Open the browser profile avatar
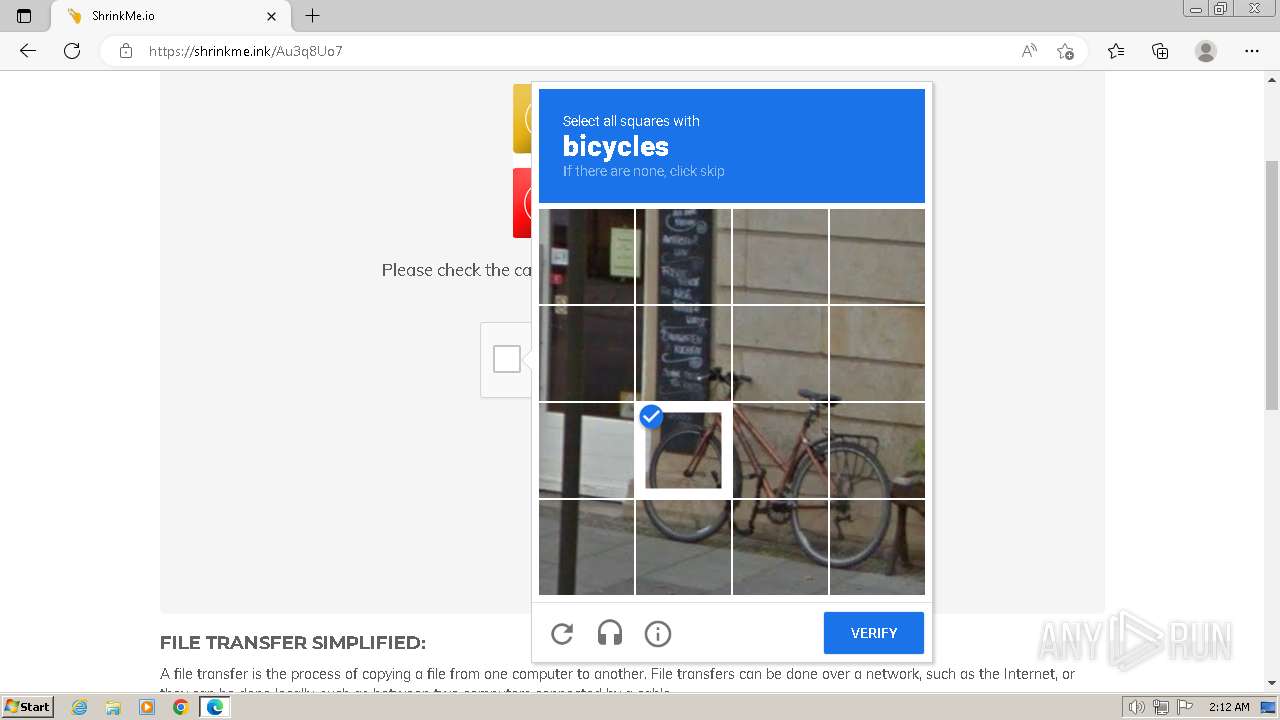Viewport: 1280px width, 720px height. click(x=1206, y=51)
